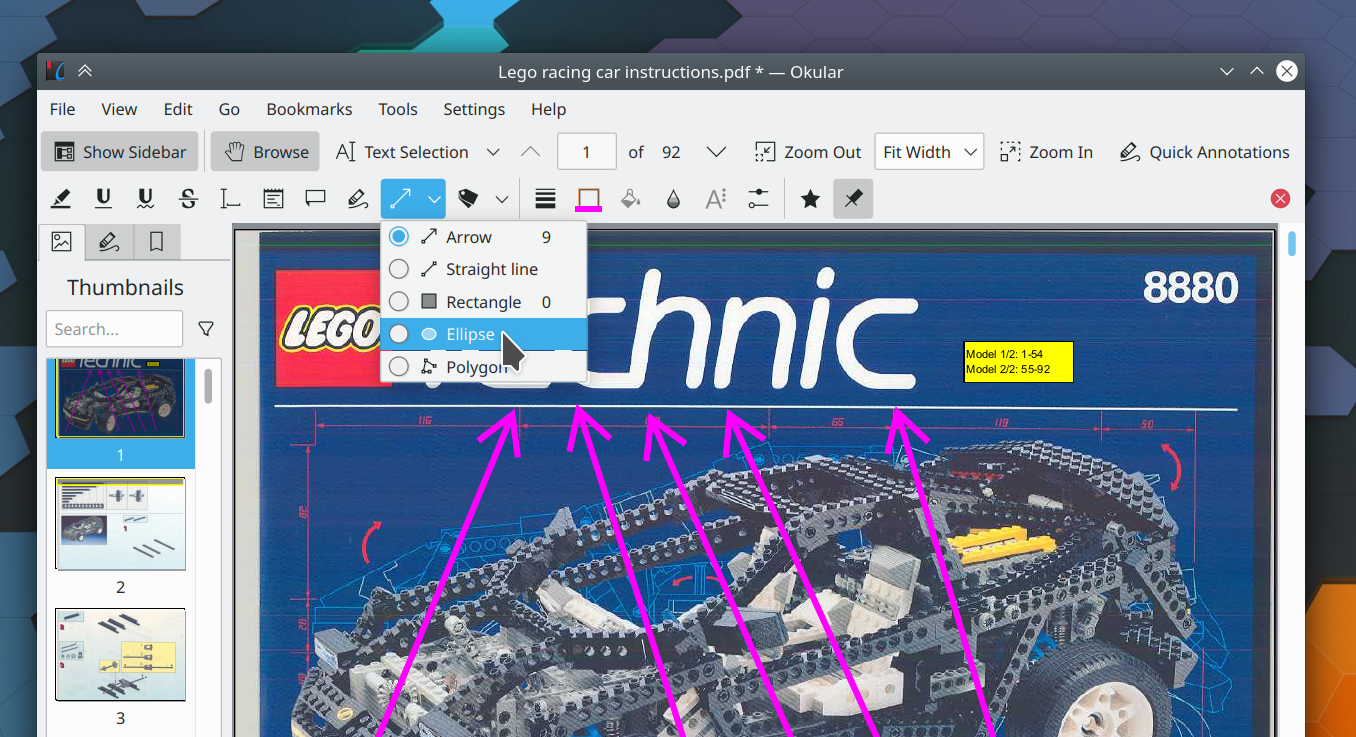This screenshot has width=1356, height=737.
Task: Open the Inline Note tool
Action: click(274, 198)
